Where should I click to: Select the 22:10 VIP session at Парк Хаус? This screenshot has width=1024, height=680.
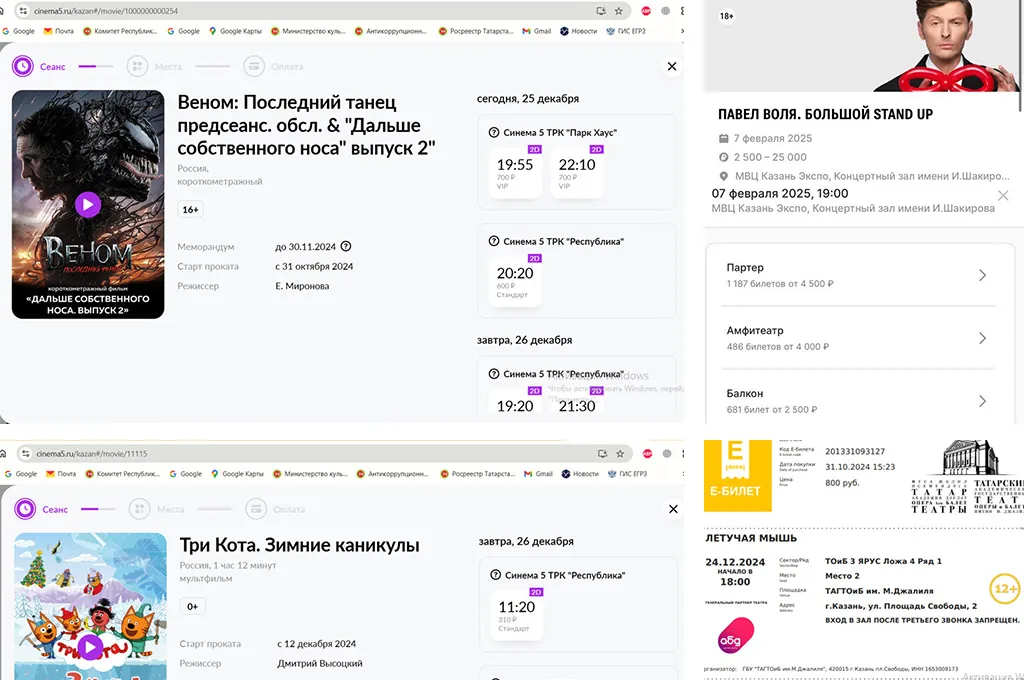577,172
